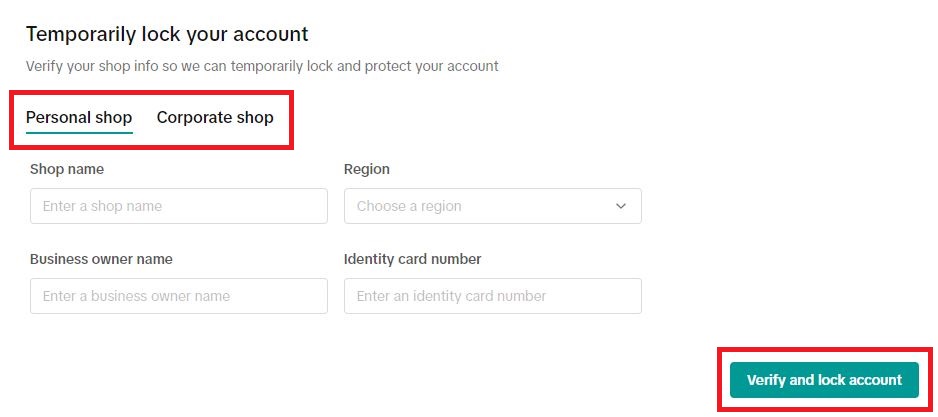Expand the Region dropdown chevron arrow
This screenshot has height=417, width=938.
[621, 206]
